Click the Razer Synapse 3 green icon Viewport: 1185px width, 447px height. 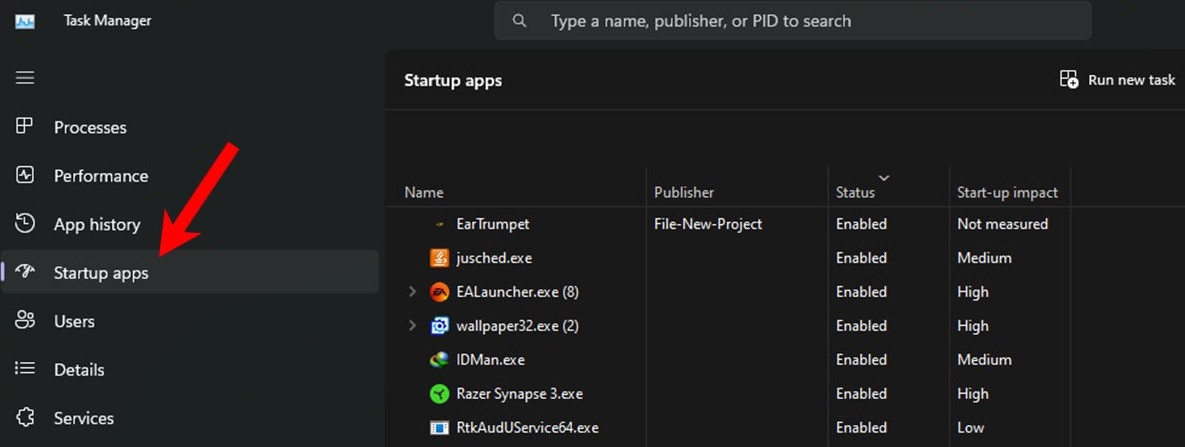[439, 394]
